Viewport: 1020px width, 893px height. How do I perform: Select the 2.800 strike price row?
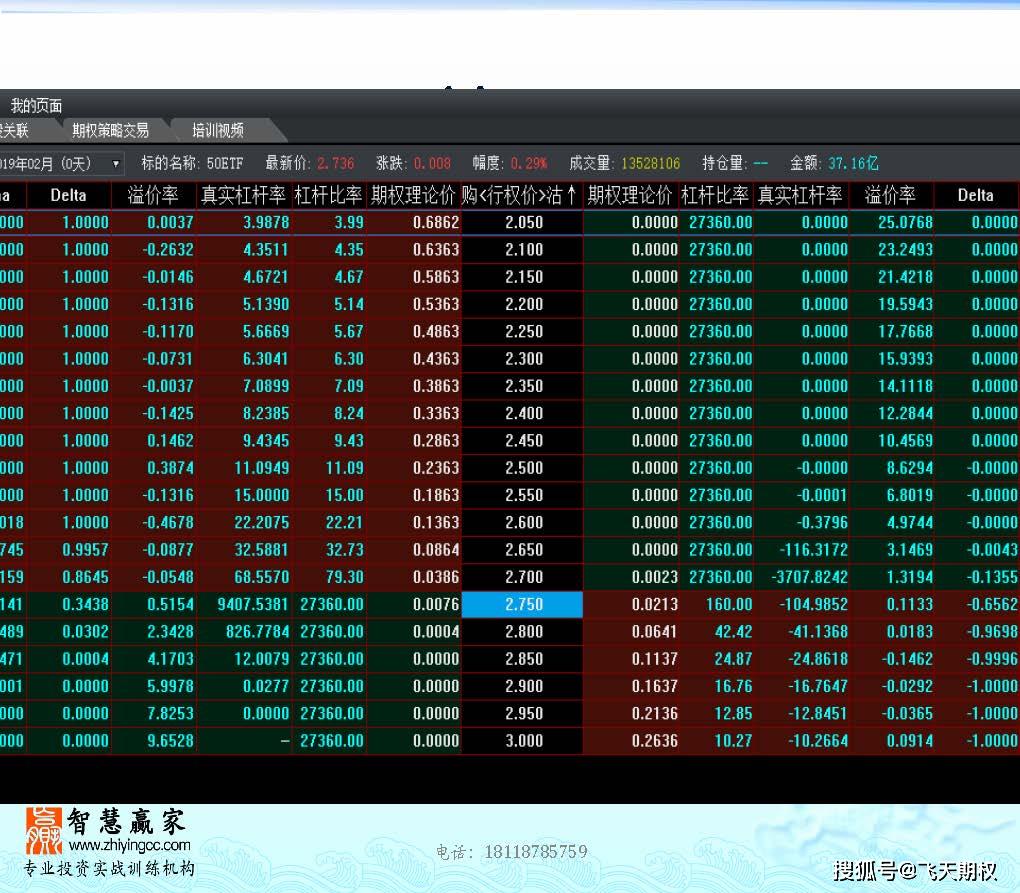click(522, 632)
